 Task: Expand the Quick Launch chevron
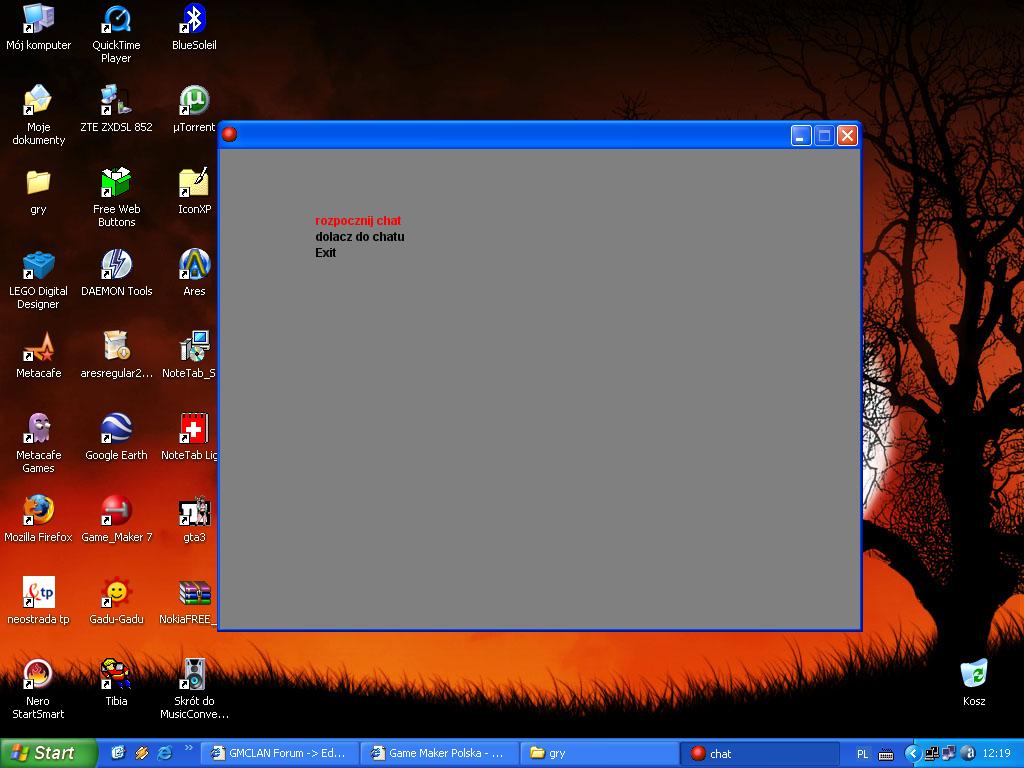pos(188,748)
